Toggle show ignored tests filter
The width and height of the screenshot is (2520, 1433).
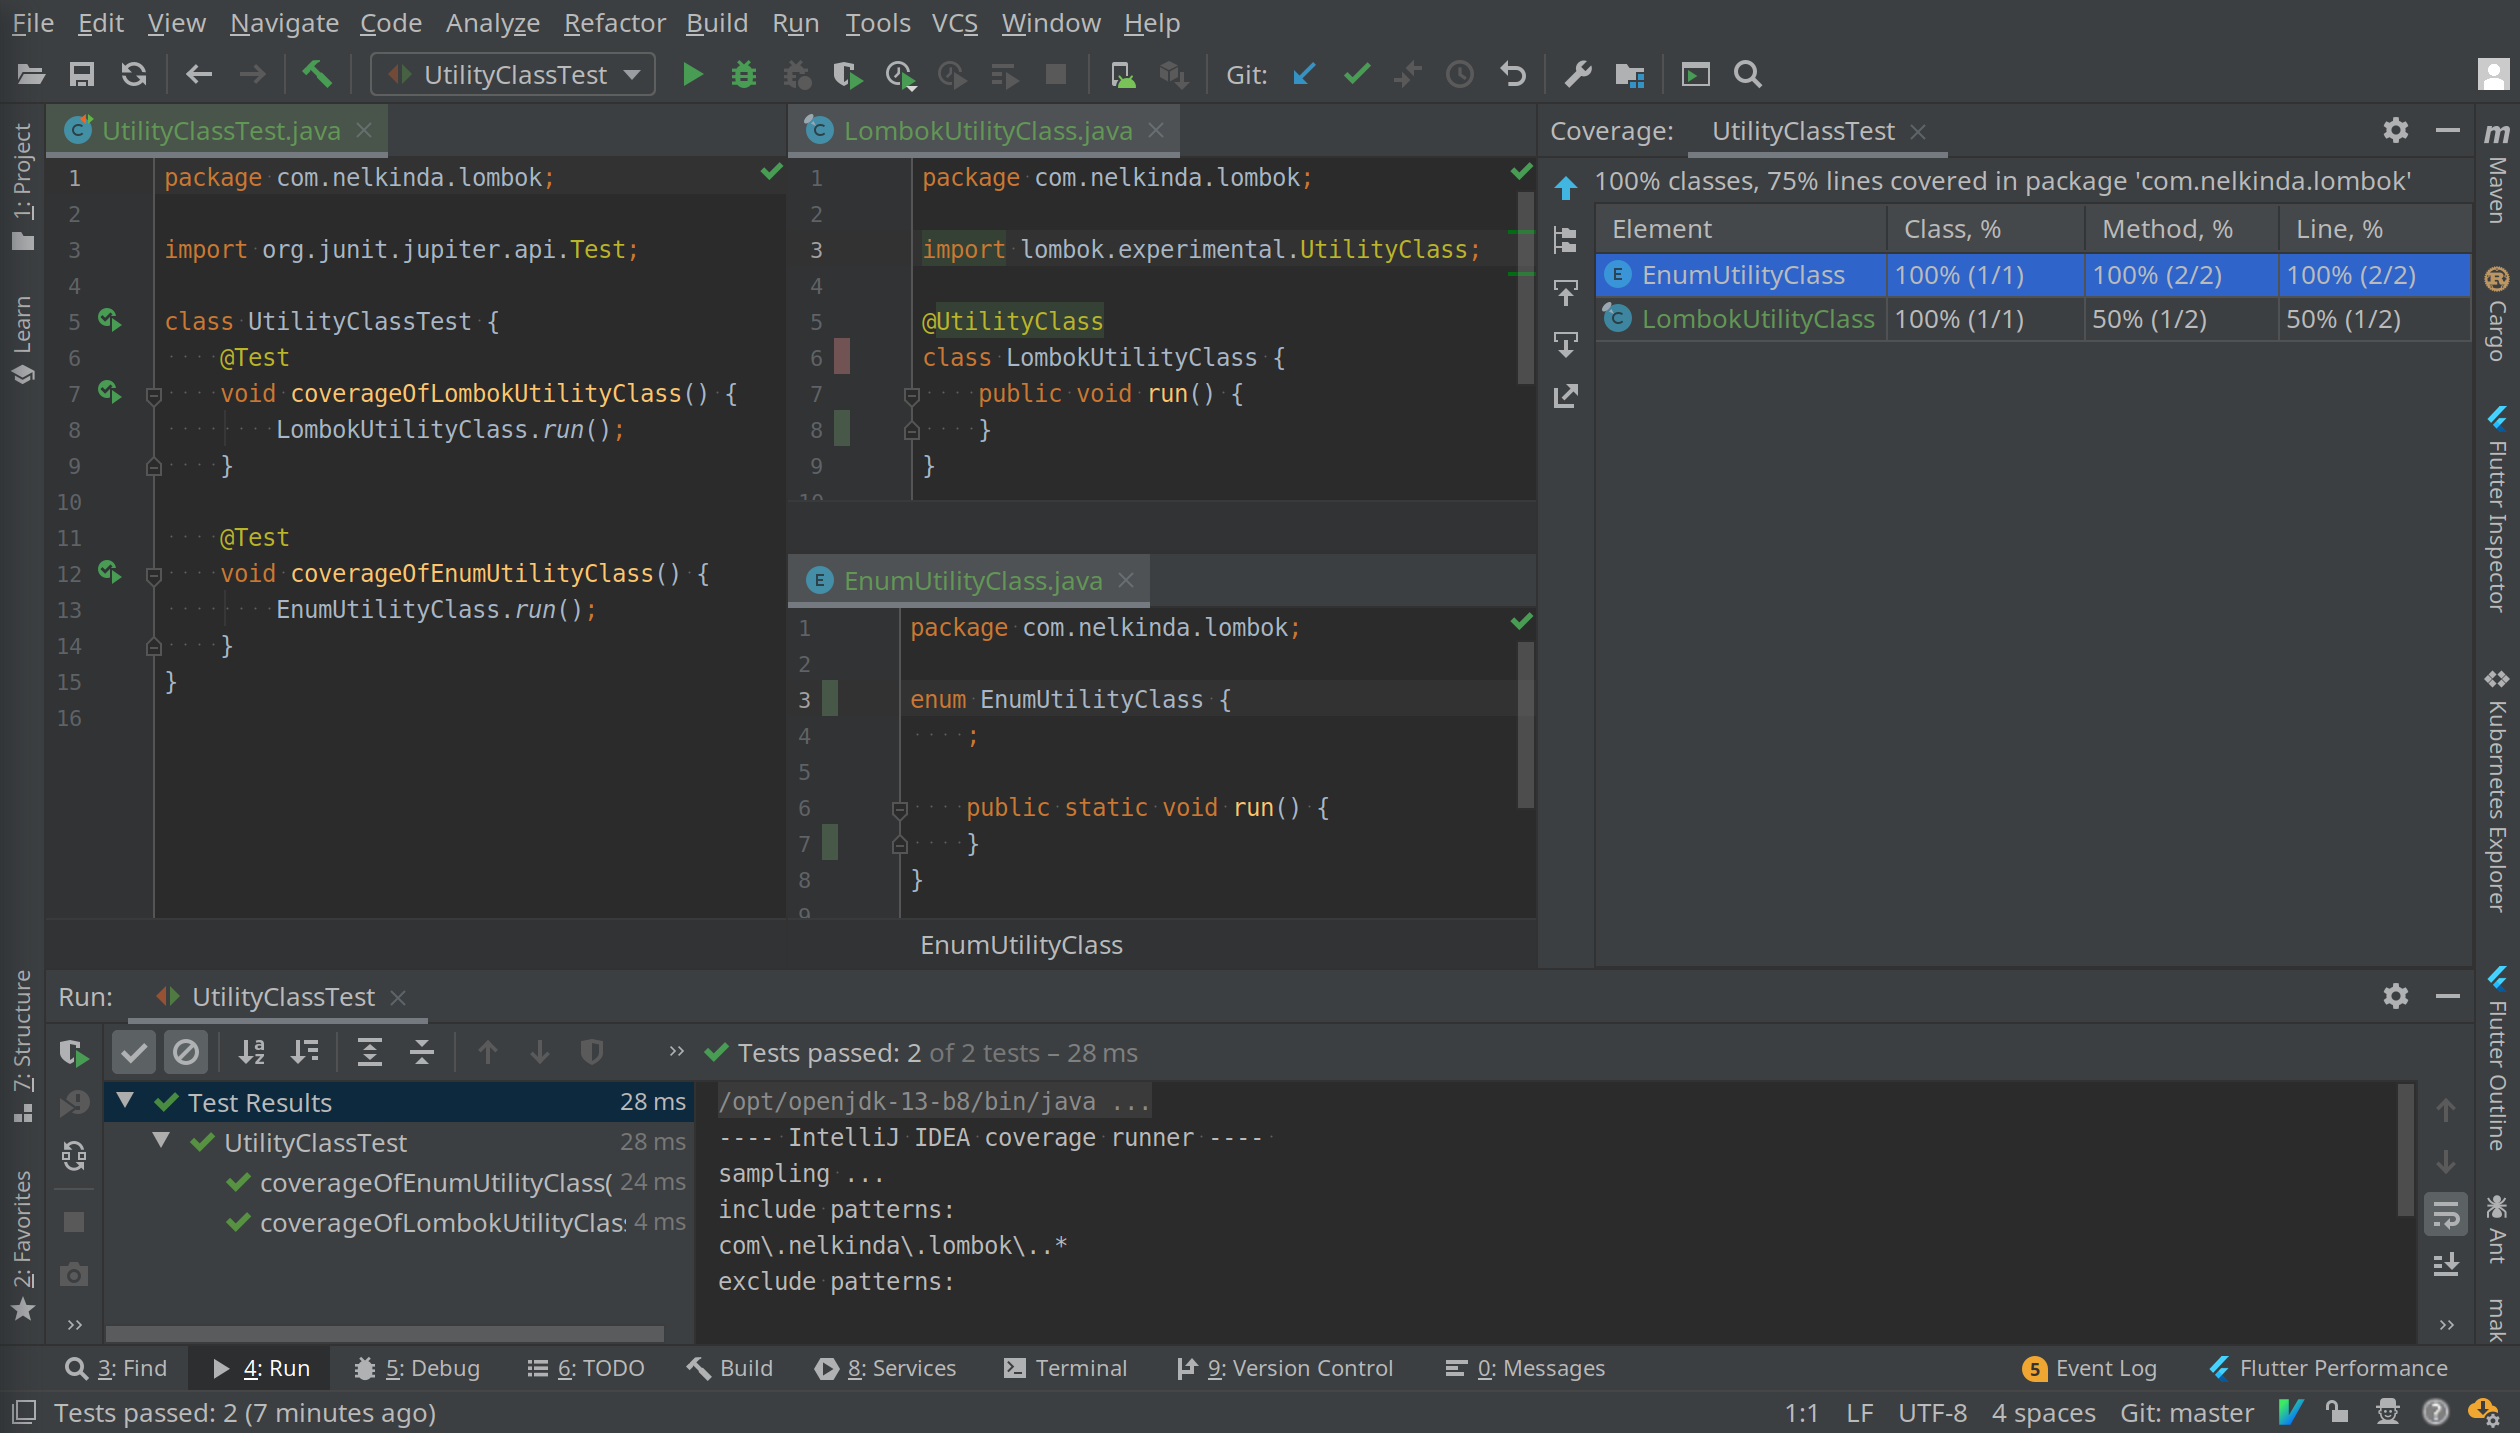pos(187,1052)
